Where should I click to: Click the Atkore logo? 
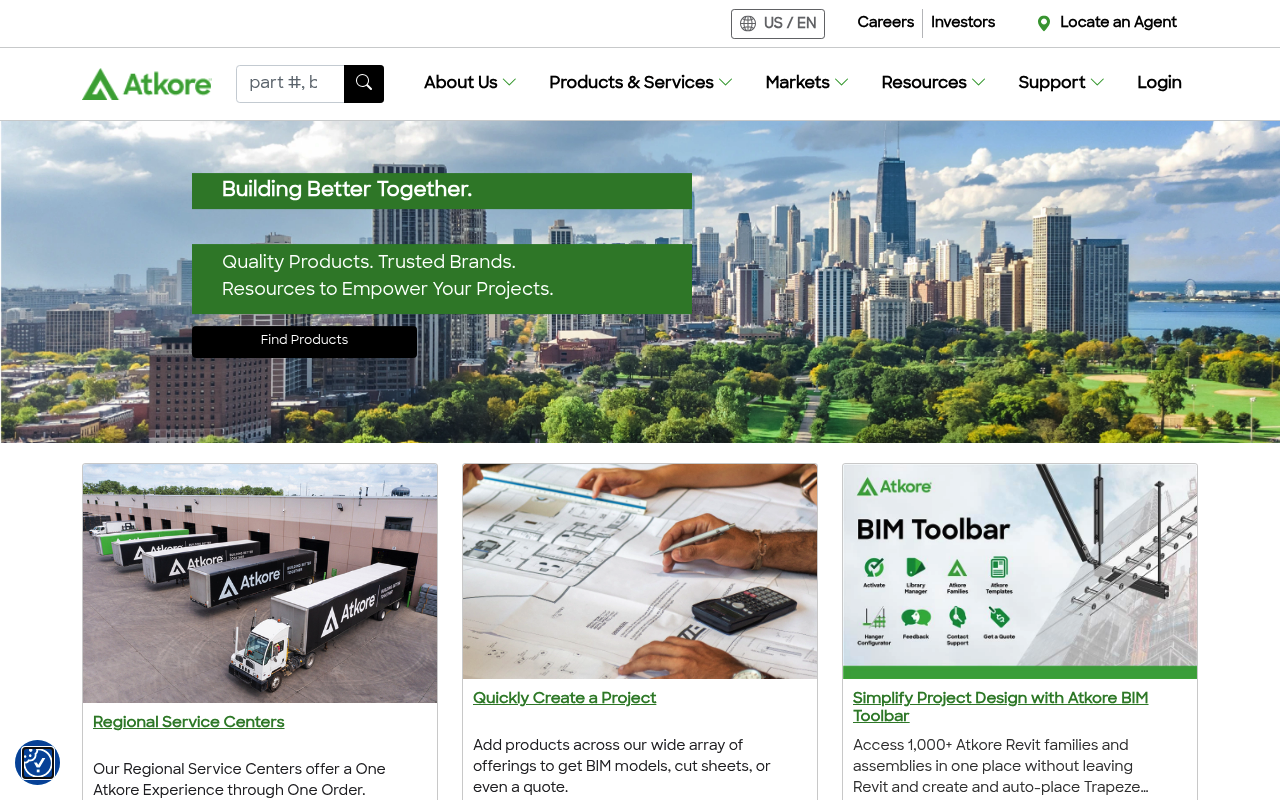point(147,84)
